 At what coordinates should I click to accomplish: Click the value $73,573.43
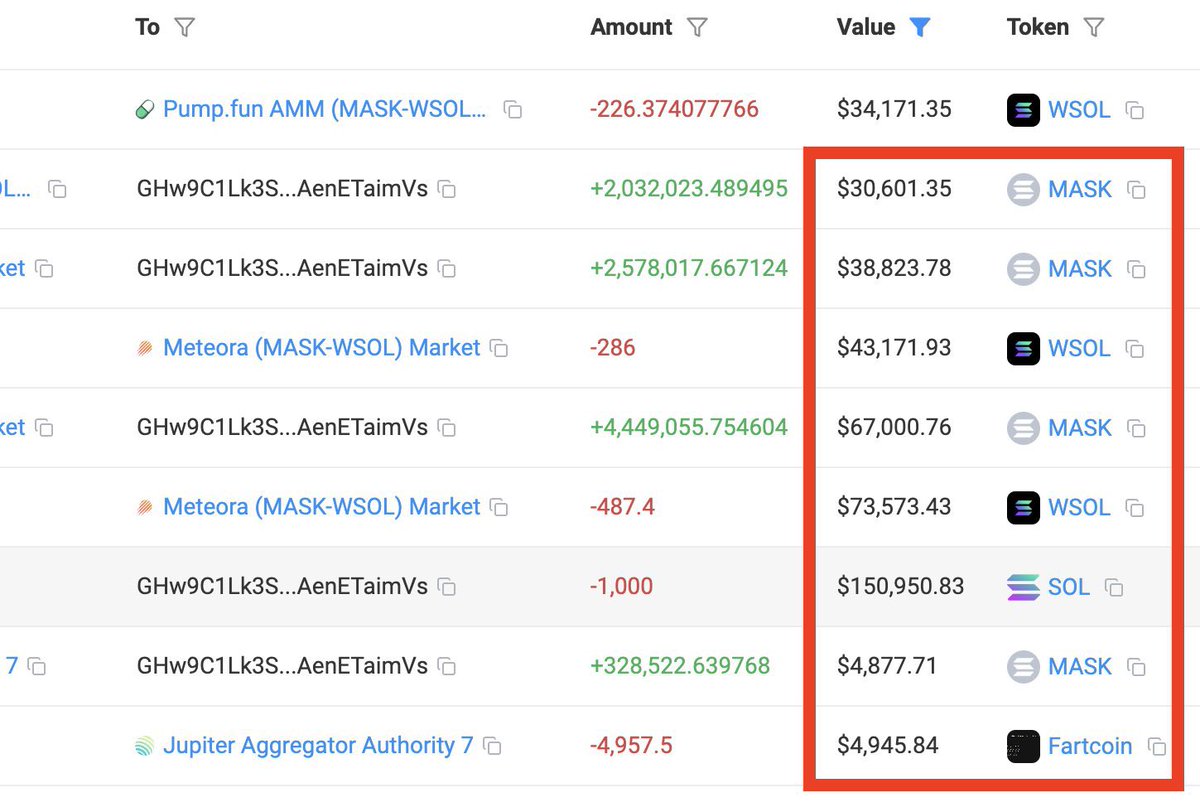click(894, 507)
